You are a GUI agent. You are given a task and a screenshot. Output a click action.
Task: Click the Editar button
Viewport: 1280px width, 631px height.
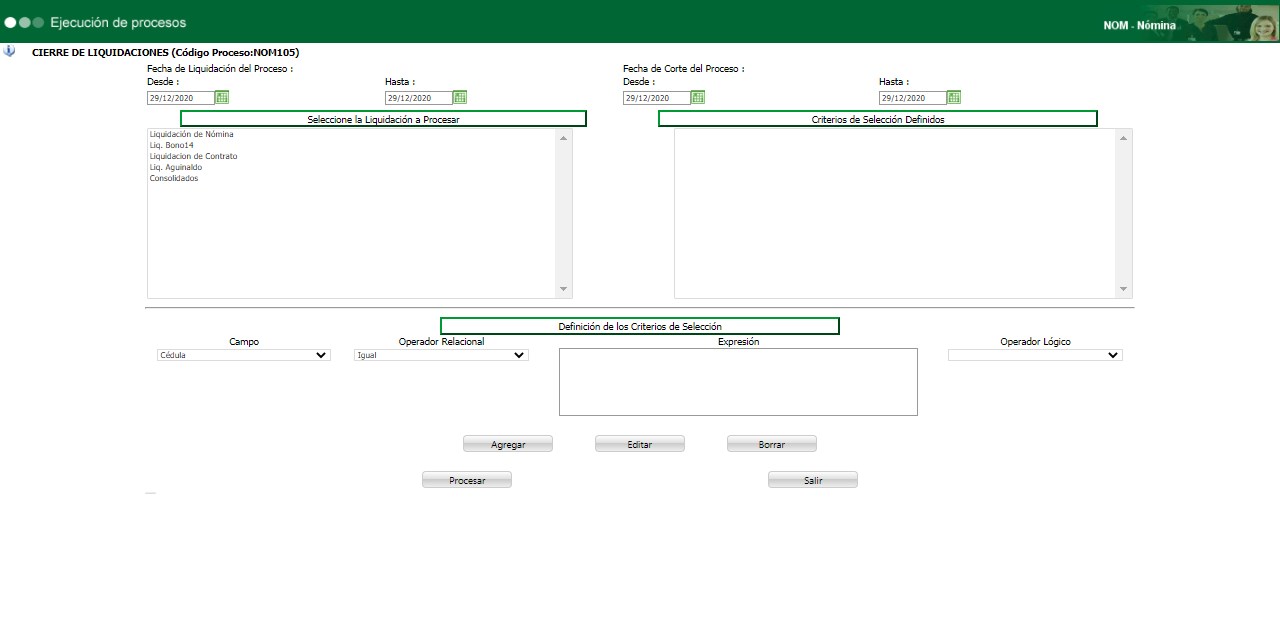pyautogui.click(x=640, y=444)
